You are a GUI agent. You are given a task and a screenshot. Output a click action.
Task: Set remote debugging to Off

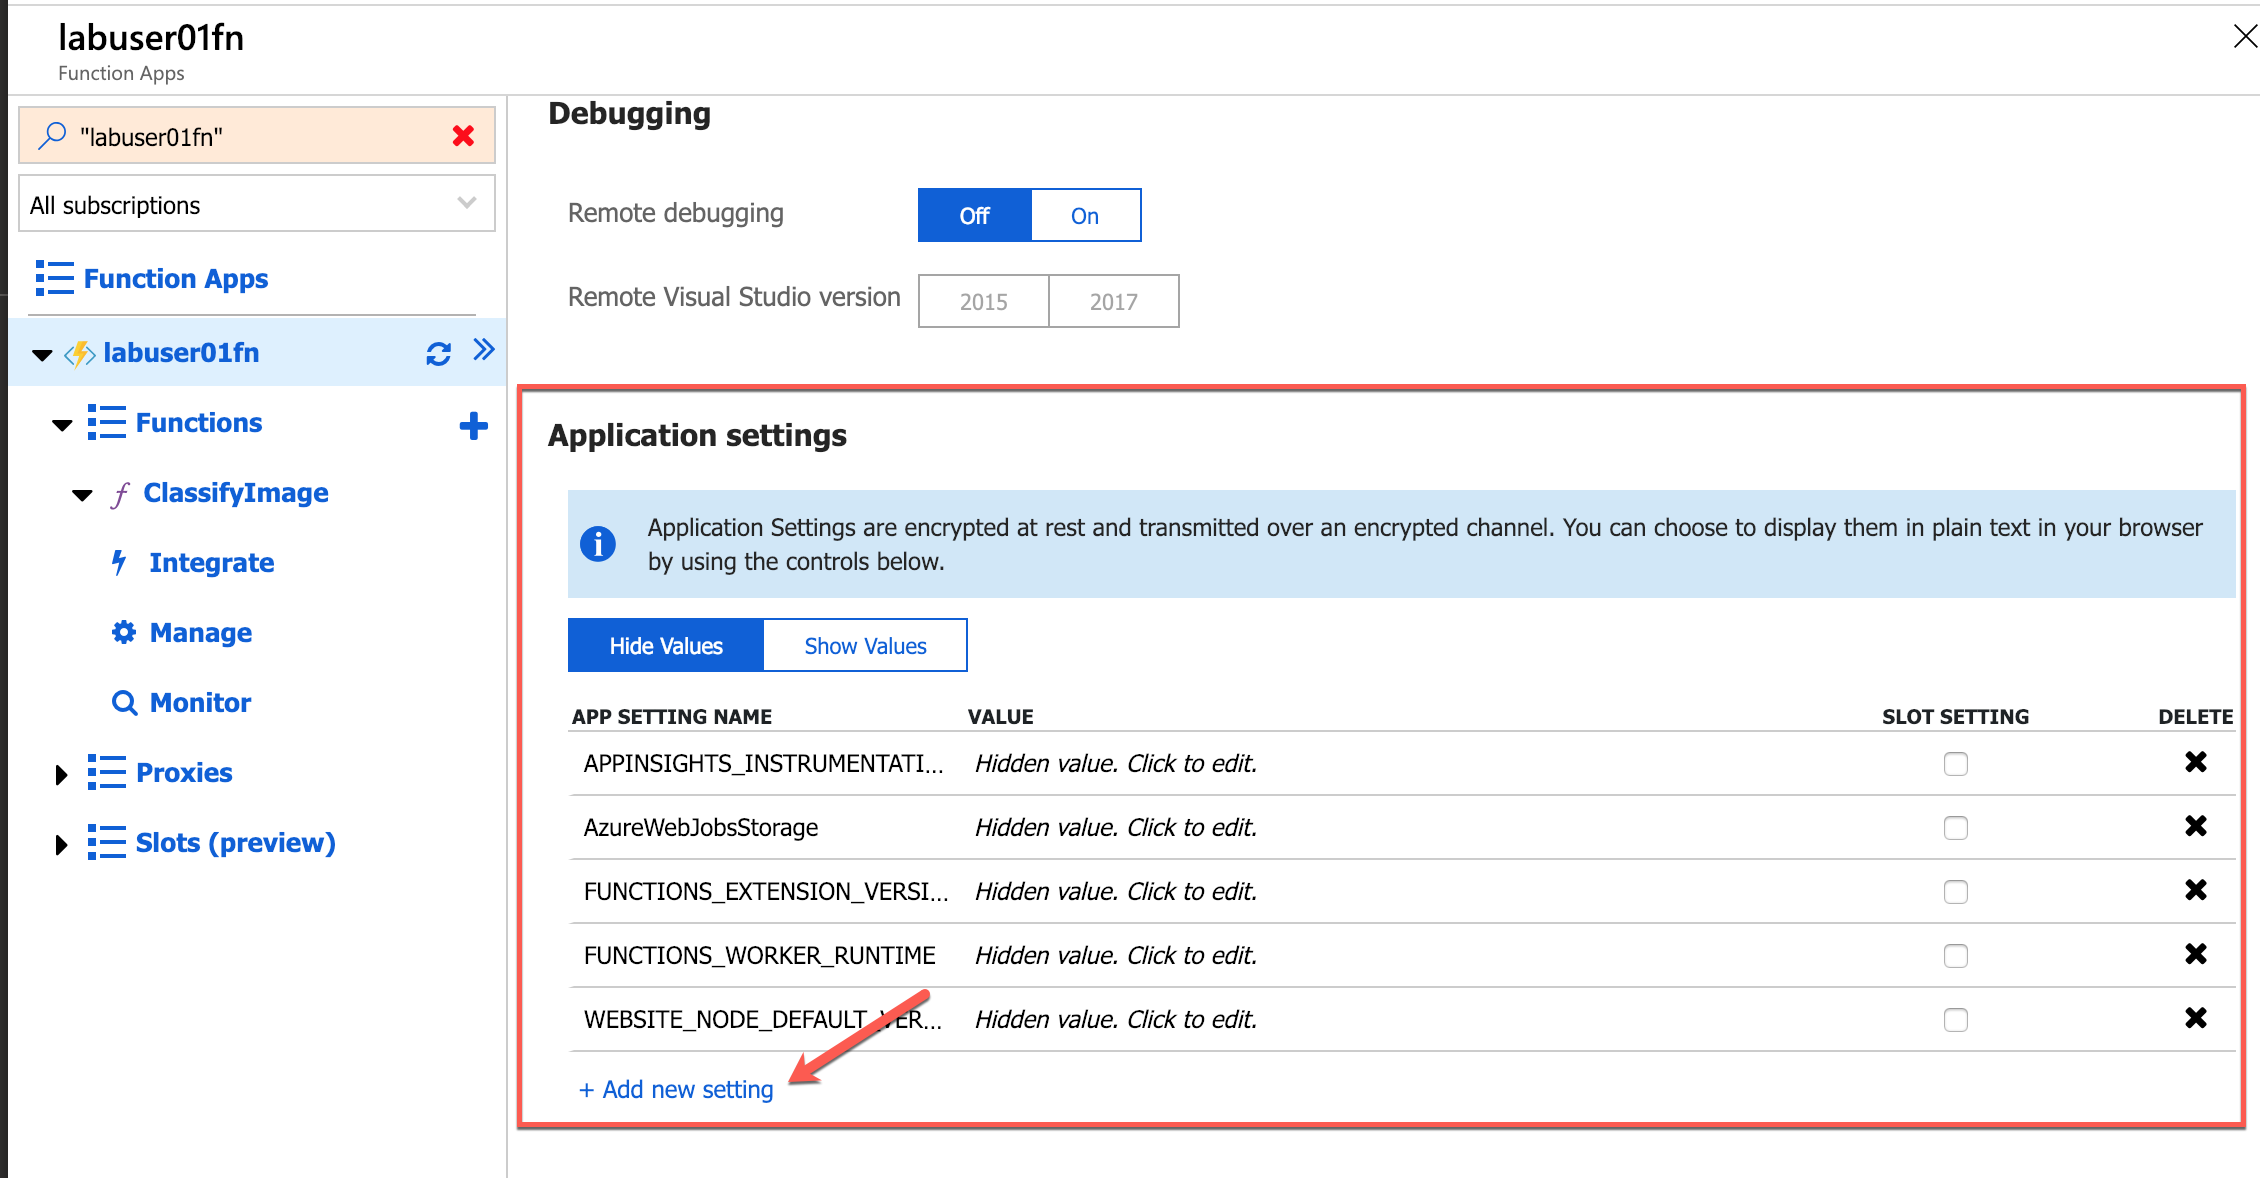click(x=974, y=215)
